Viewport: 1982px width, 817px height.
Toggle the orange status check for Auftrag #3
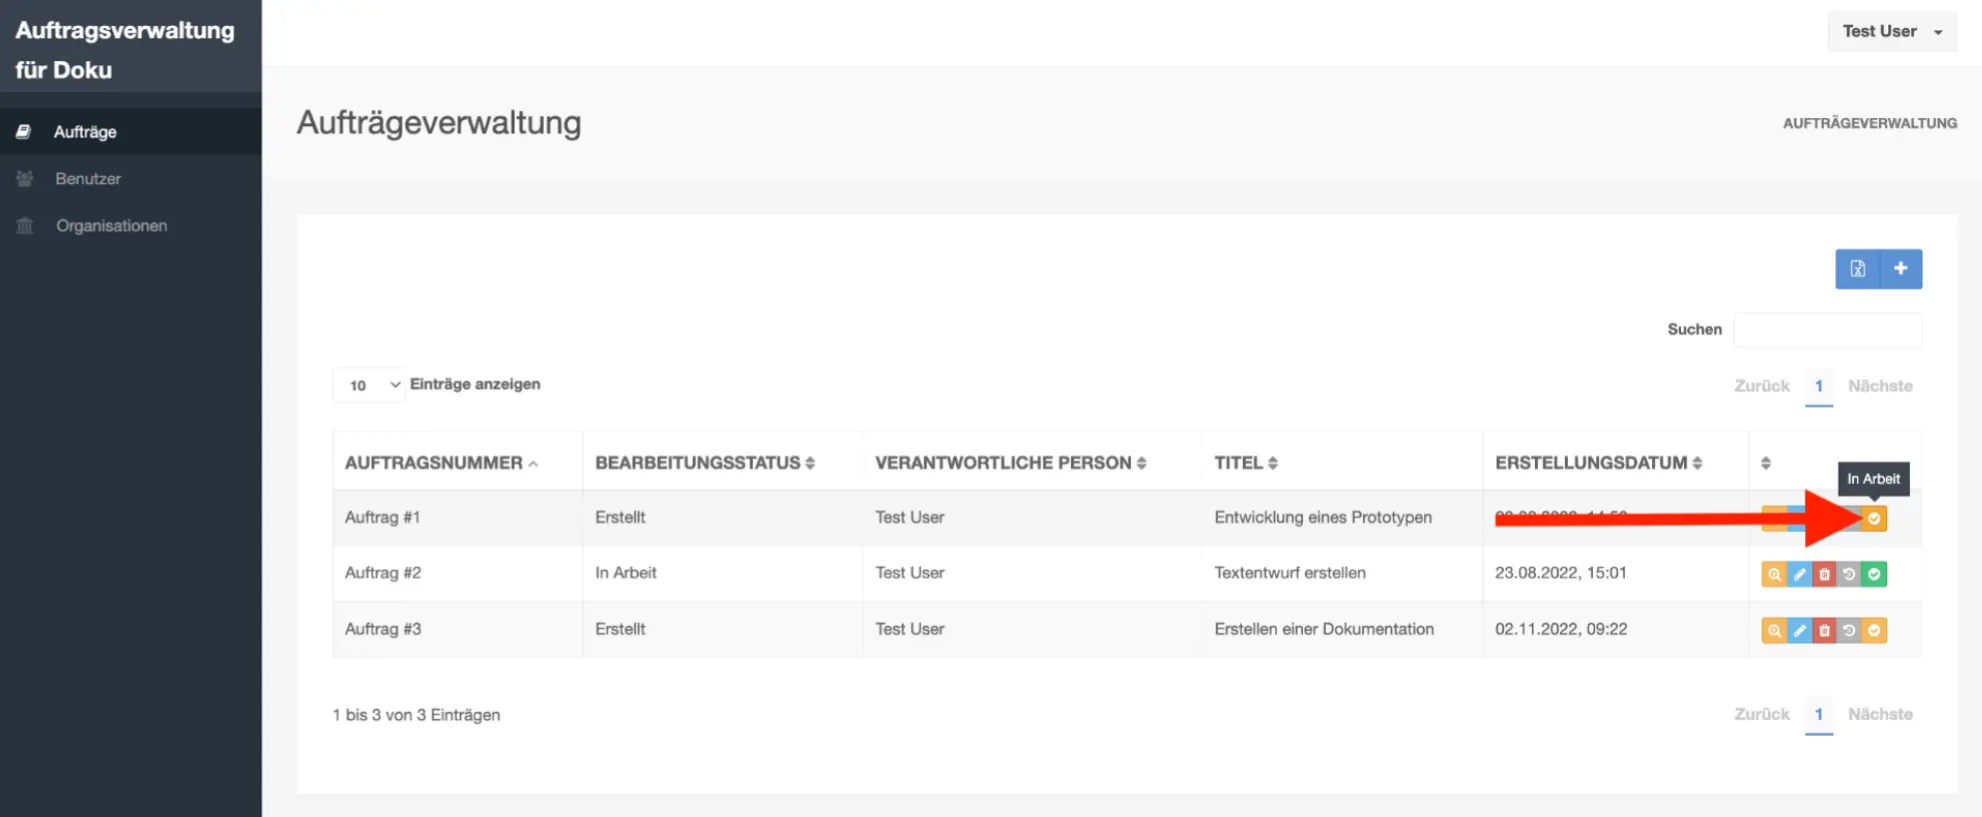(x=1874, y=630)
